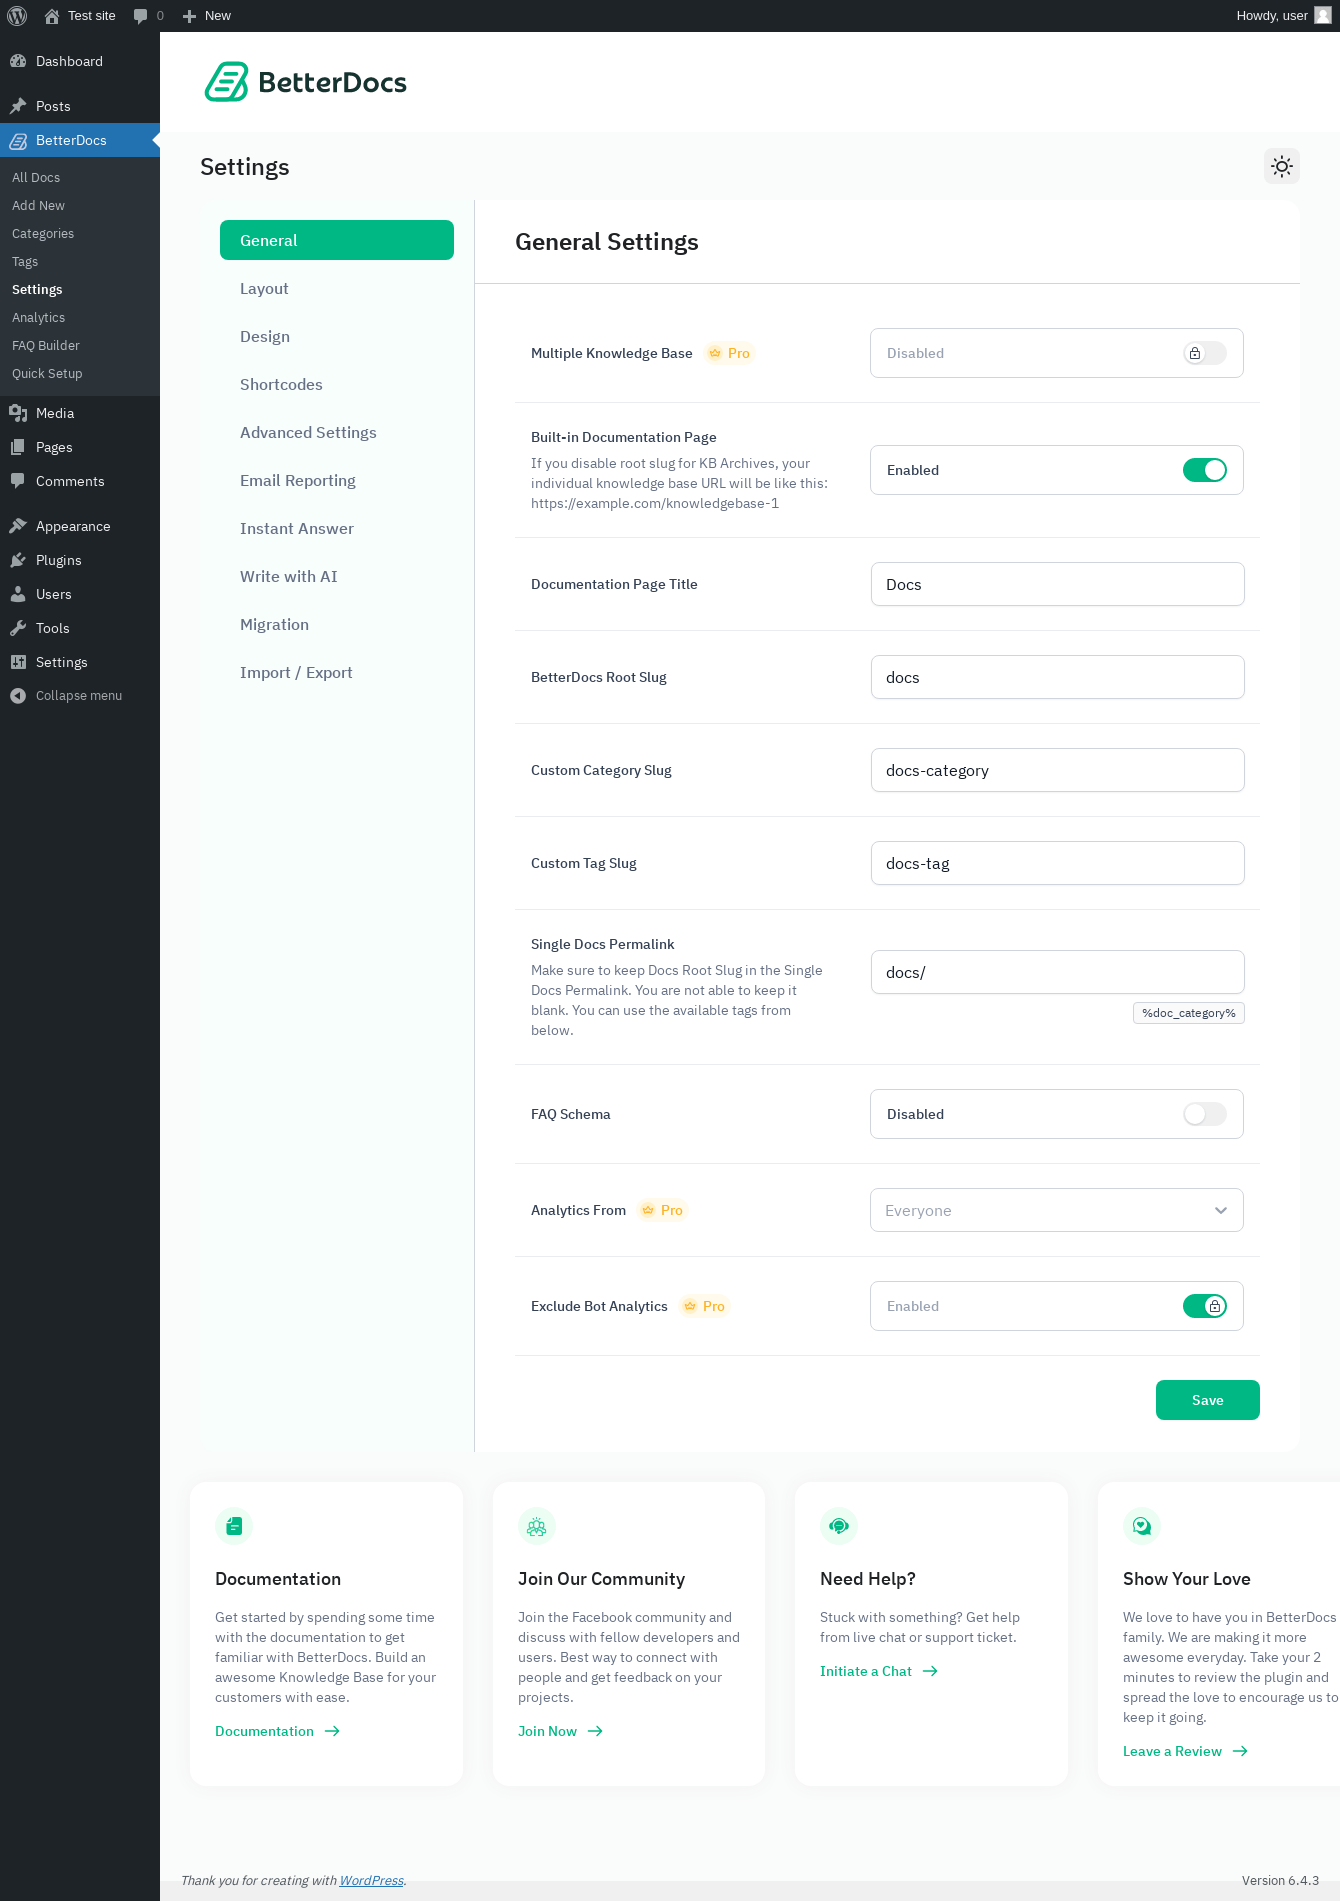The image size is (1340, 1901).
Task: Click the Appearance paintbrush icon
Action: (18, 526)
